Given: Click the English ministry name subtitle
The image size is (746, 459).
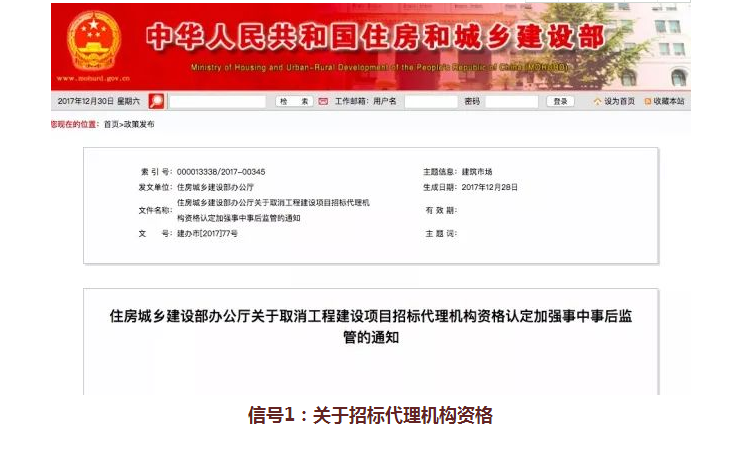Looking at the screenshot, I should click(x=380, y=68).
